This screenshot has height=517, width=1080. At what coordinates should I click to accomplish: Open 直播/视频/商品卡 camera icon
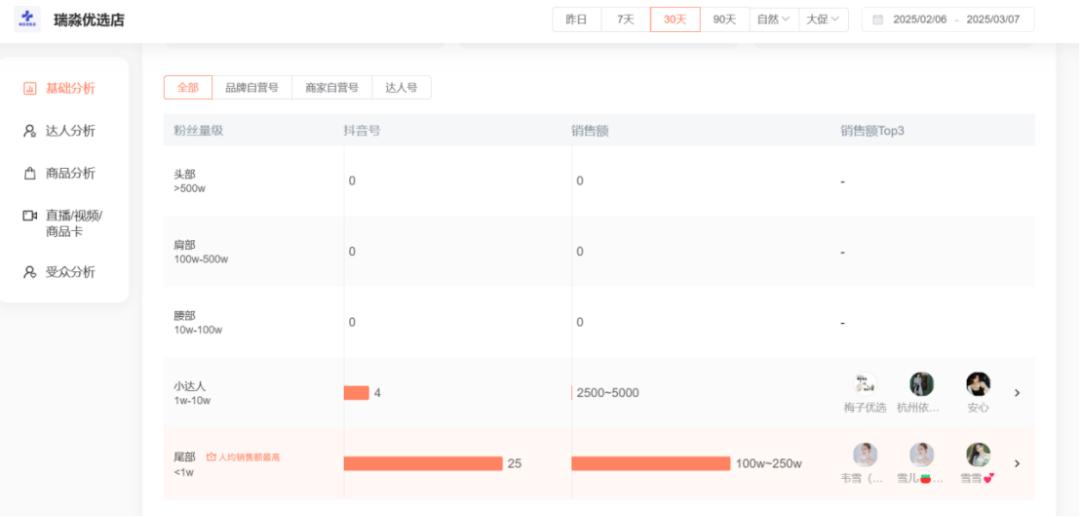[30, 215]
